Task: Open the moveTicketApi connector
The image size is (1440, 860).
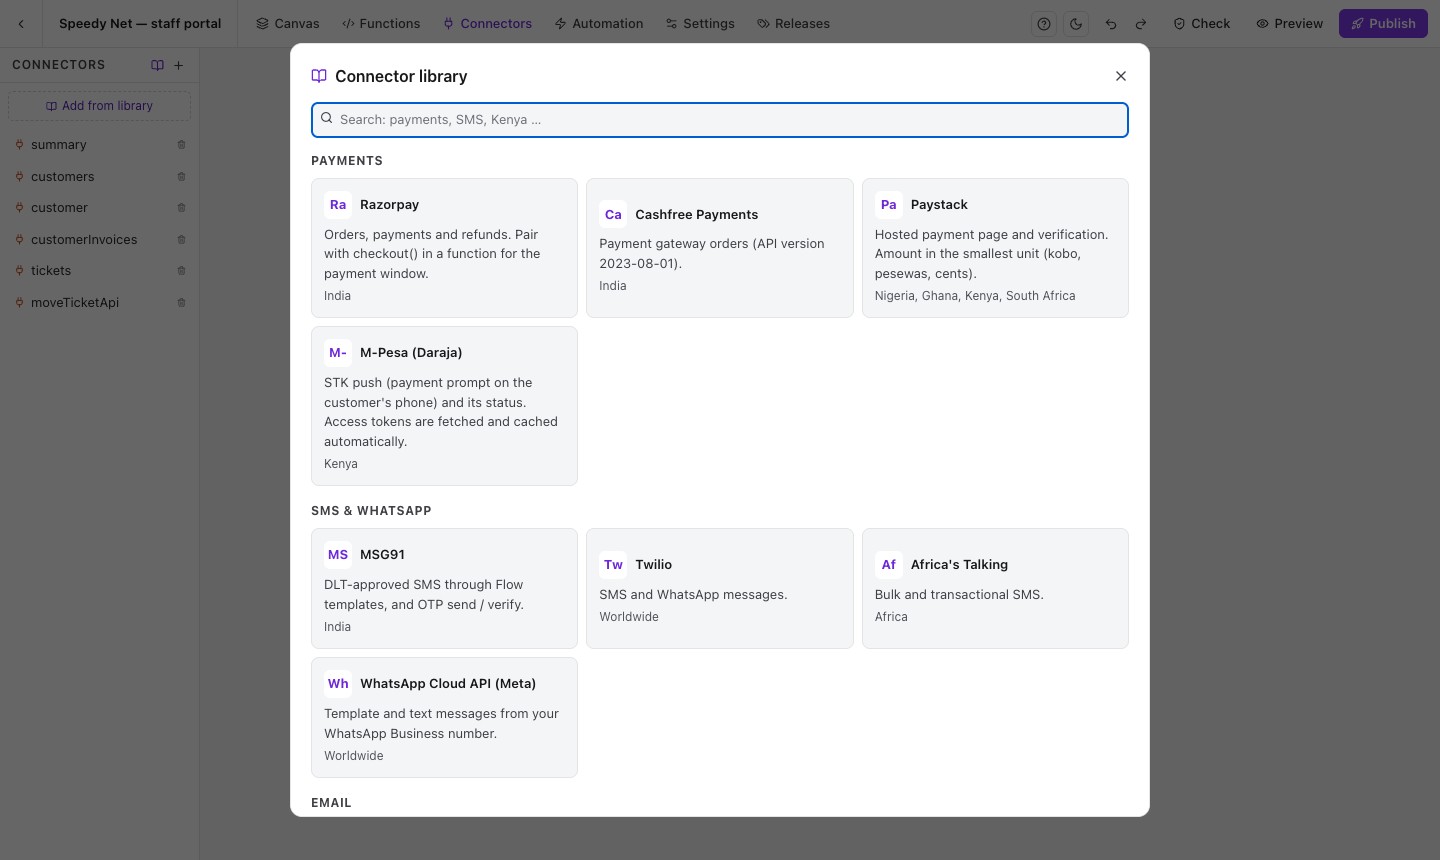Action: pos(99,303)
